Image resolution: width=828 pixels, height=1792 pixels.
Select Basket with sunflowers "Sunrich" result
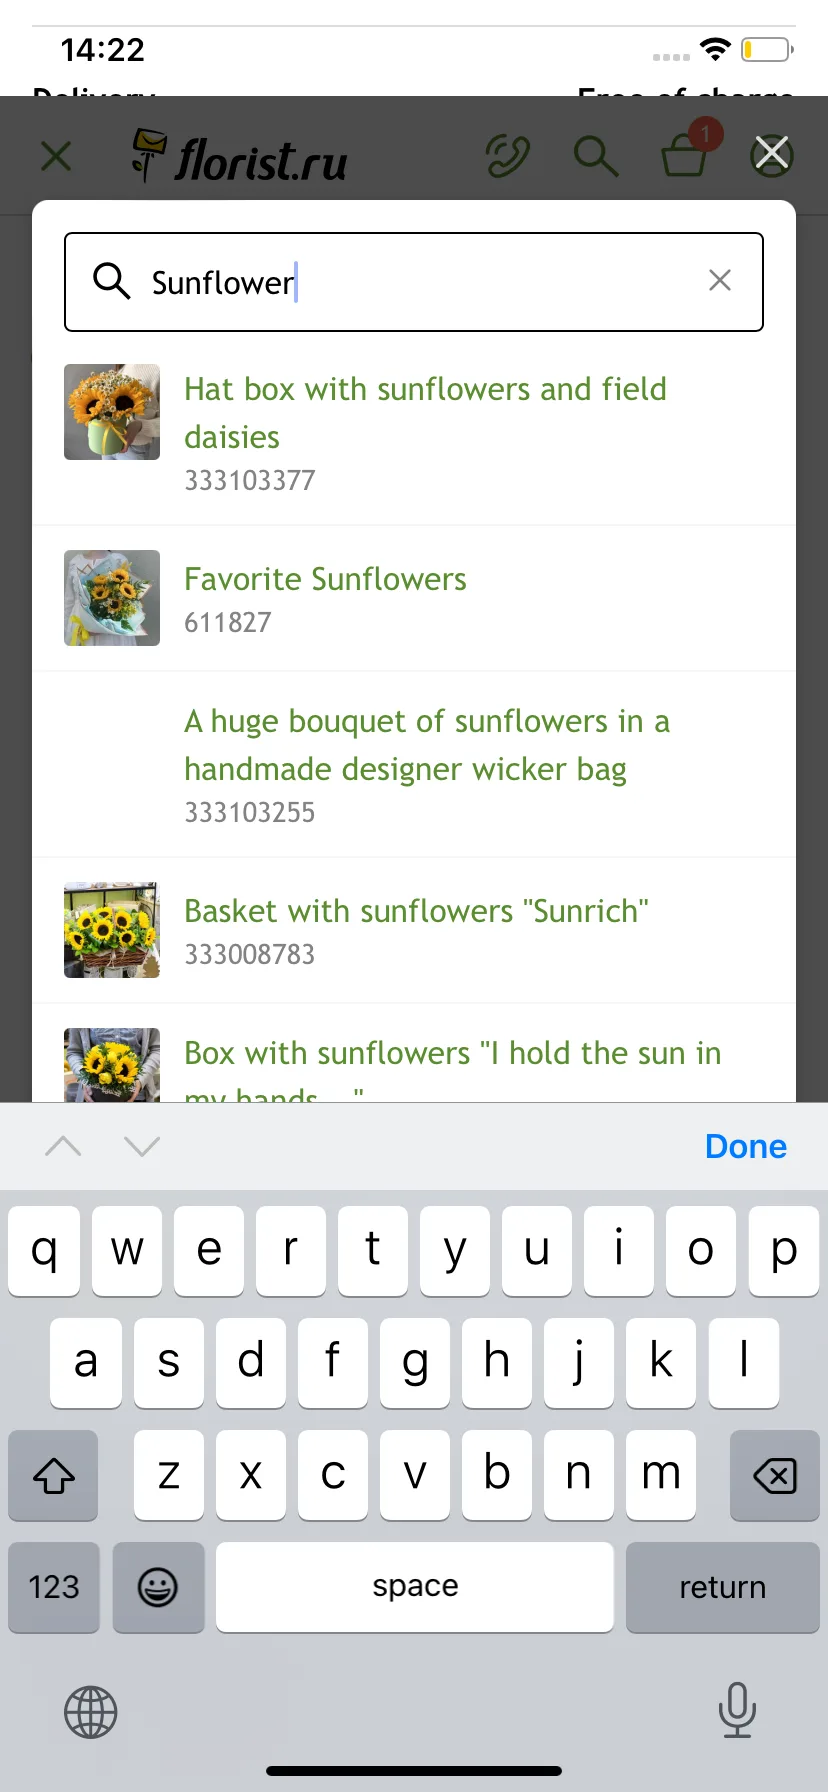pos(414,930)
